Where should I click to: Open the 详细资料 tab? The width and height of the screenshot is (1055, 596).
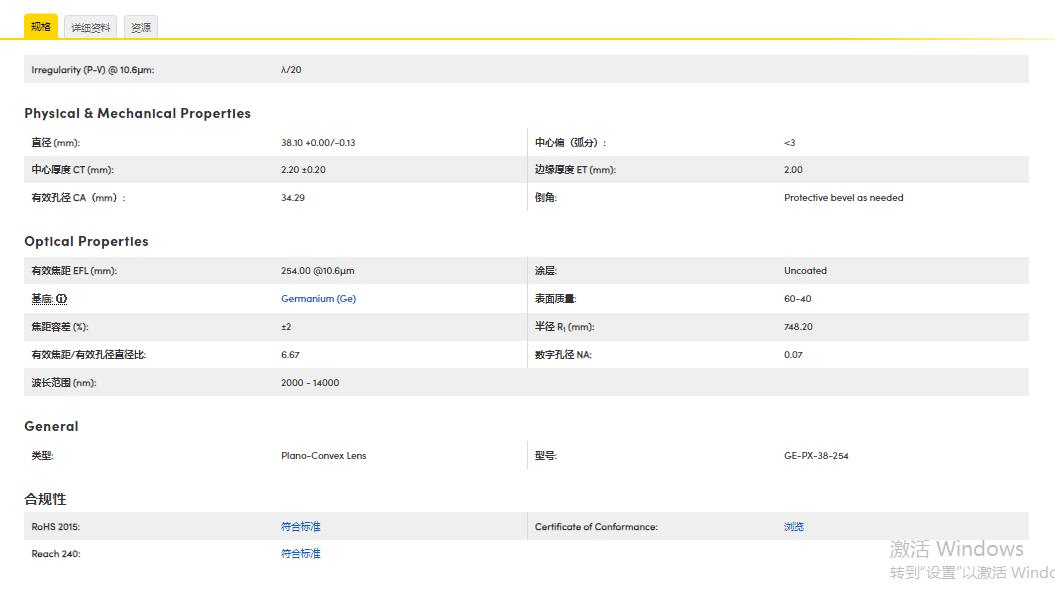(90, 28)
